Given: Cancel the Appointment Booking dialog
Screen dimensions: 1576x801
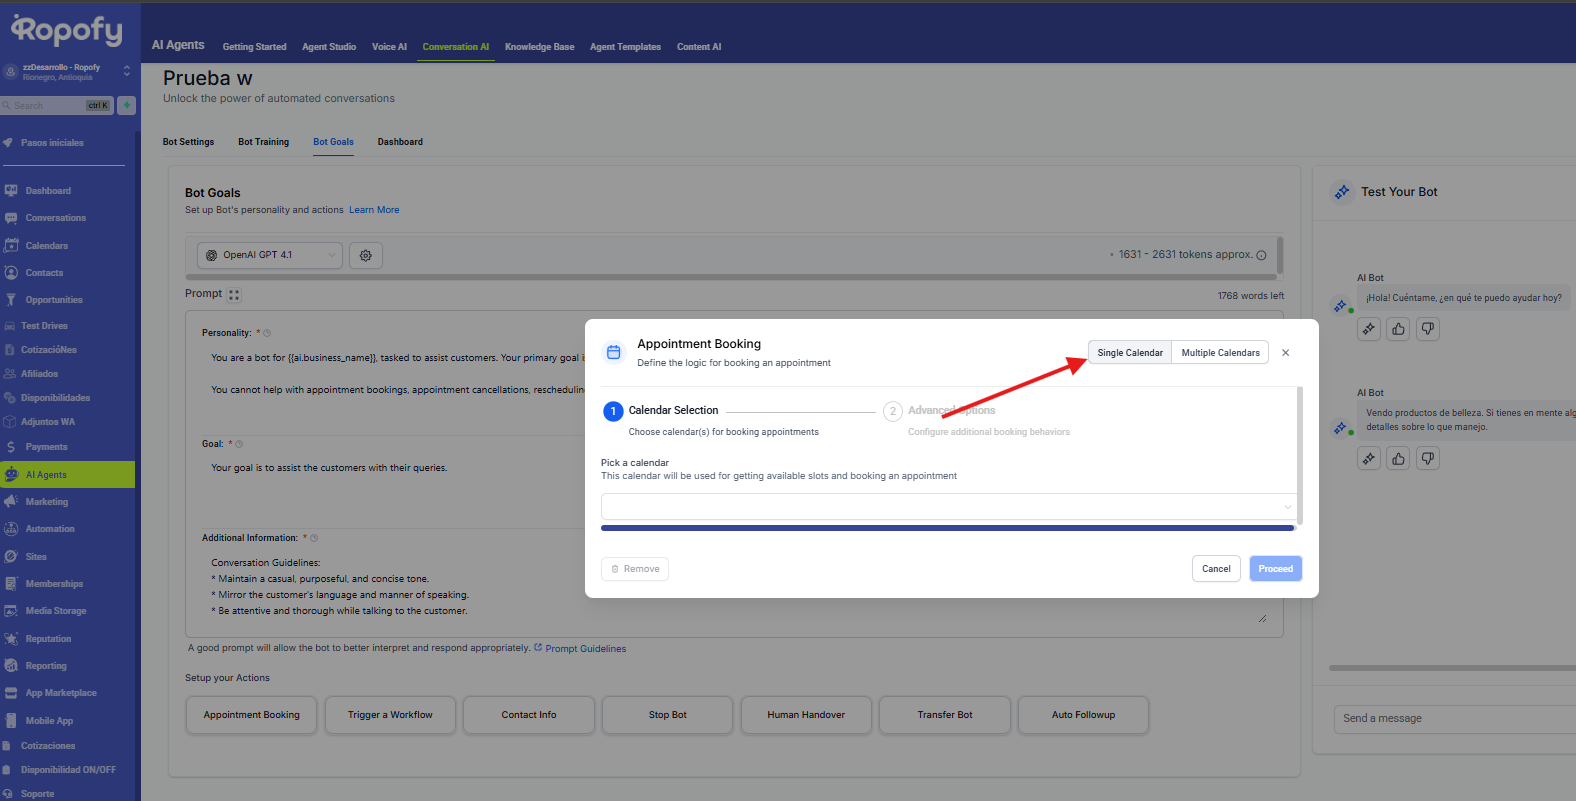Looking at the screenshot, I should [x=1216, y=569].
